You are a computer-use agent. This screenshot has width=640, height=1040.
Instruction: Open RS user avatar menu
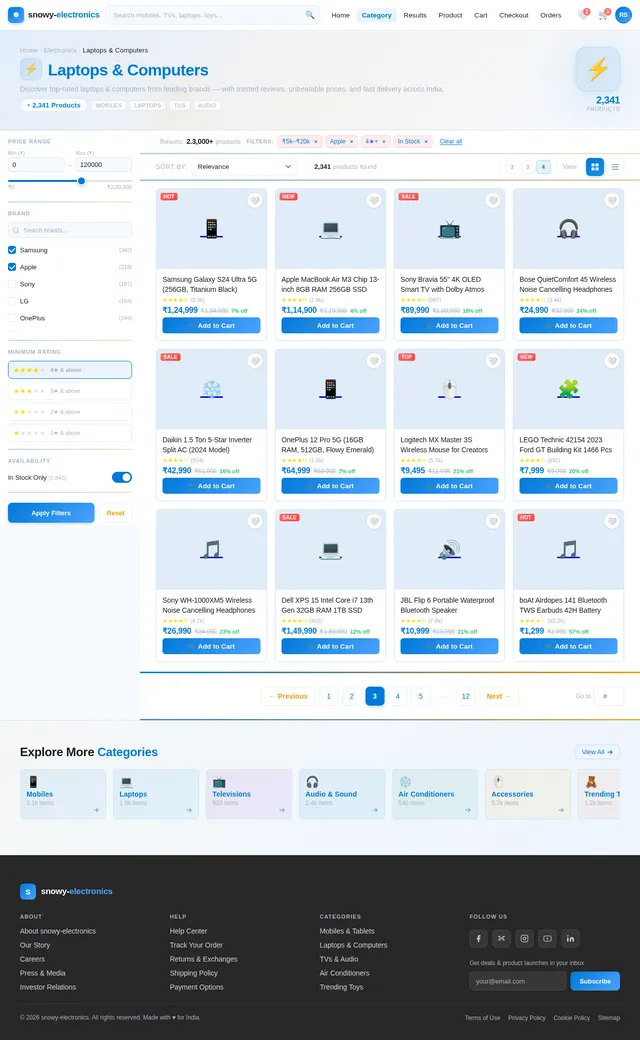tap(623, 15)
